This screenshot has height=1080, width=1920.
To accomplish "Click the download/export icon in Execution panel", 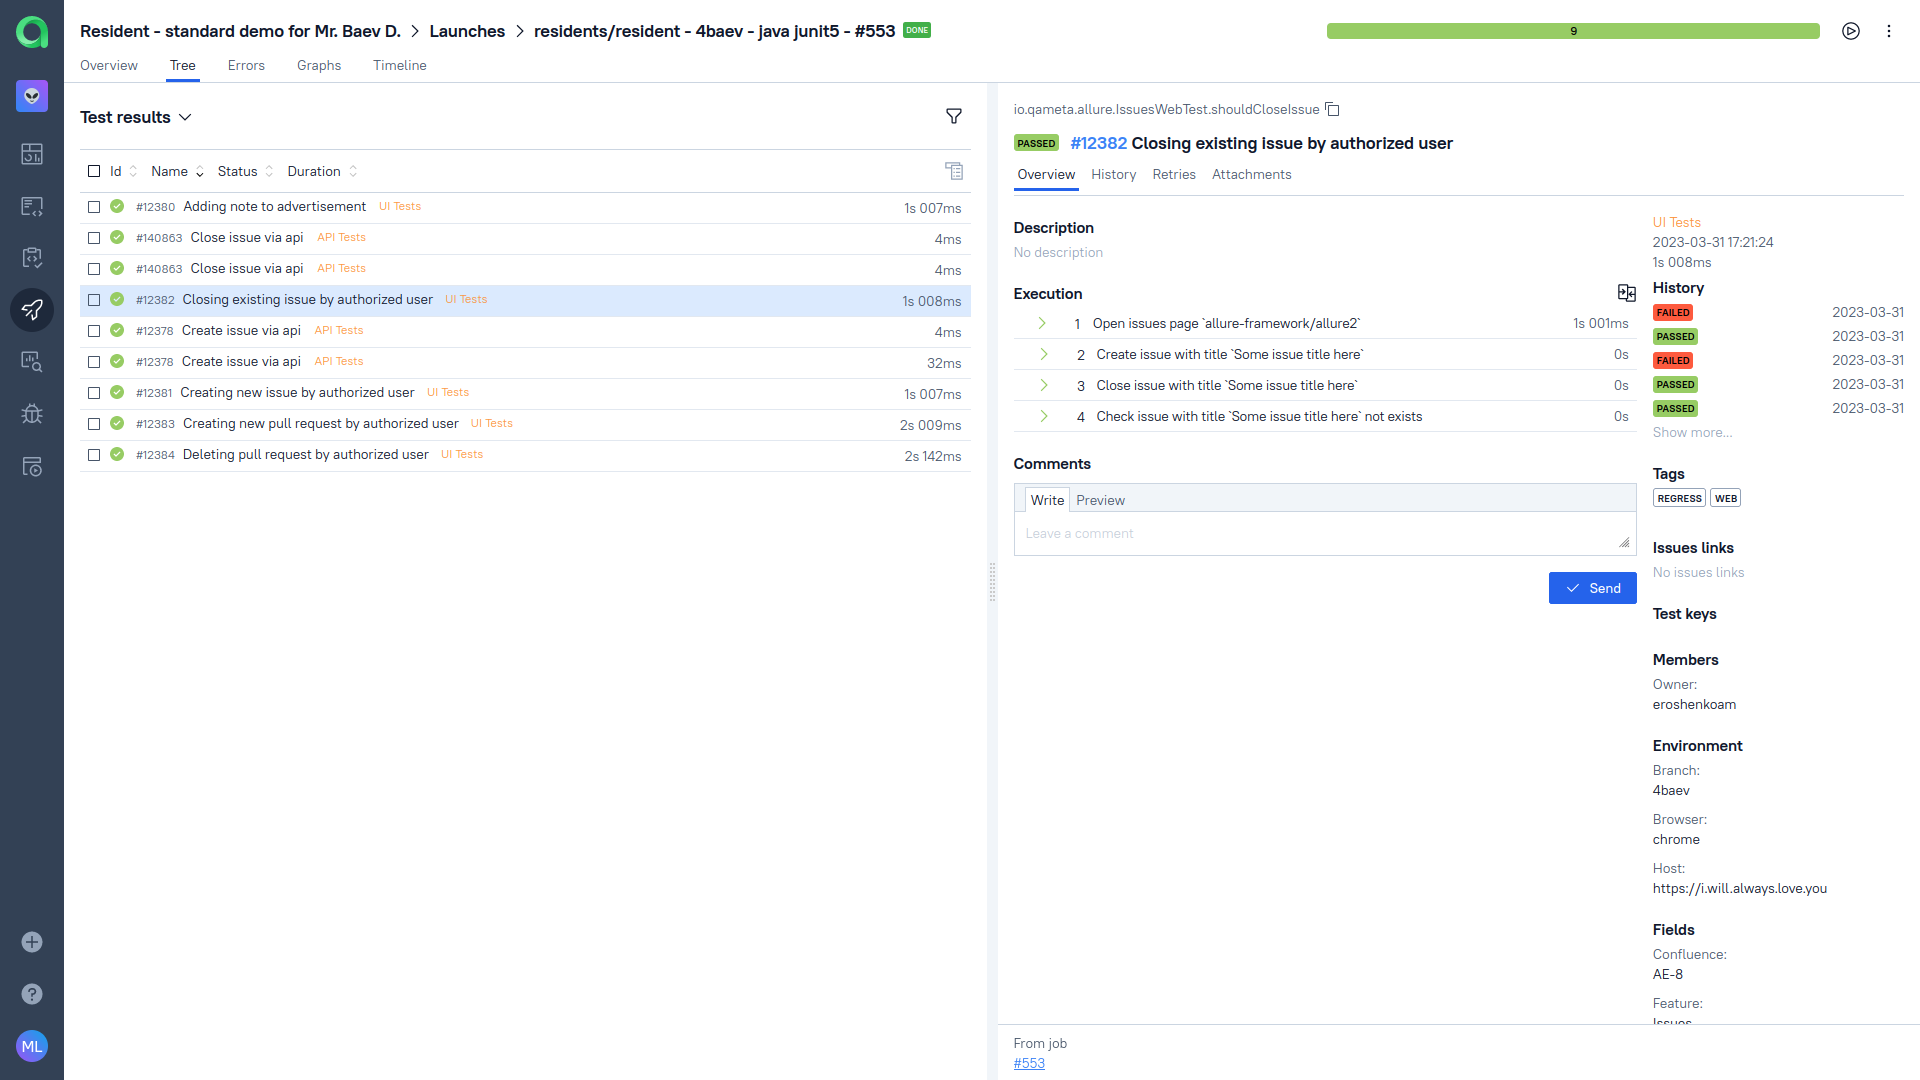I will pyautogui.click(x=1626, y=293).
